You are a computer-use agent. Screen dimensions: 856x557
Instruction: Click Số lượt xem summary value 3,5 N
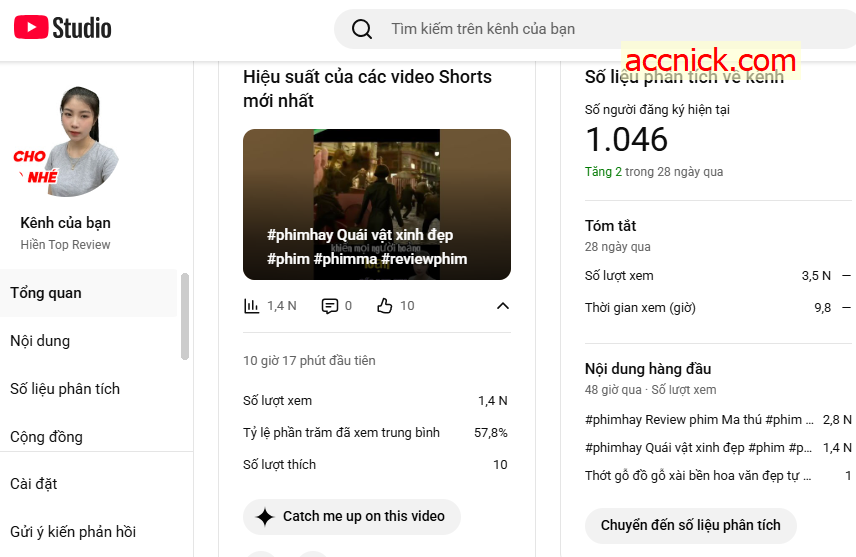[816, 276]
